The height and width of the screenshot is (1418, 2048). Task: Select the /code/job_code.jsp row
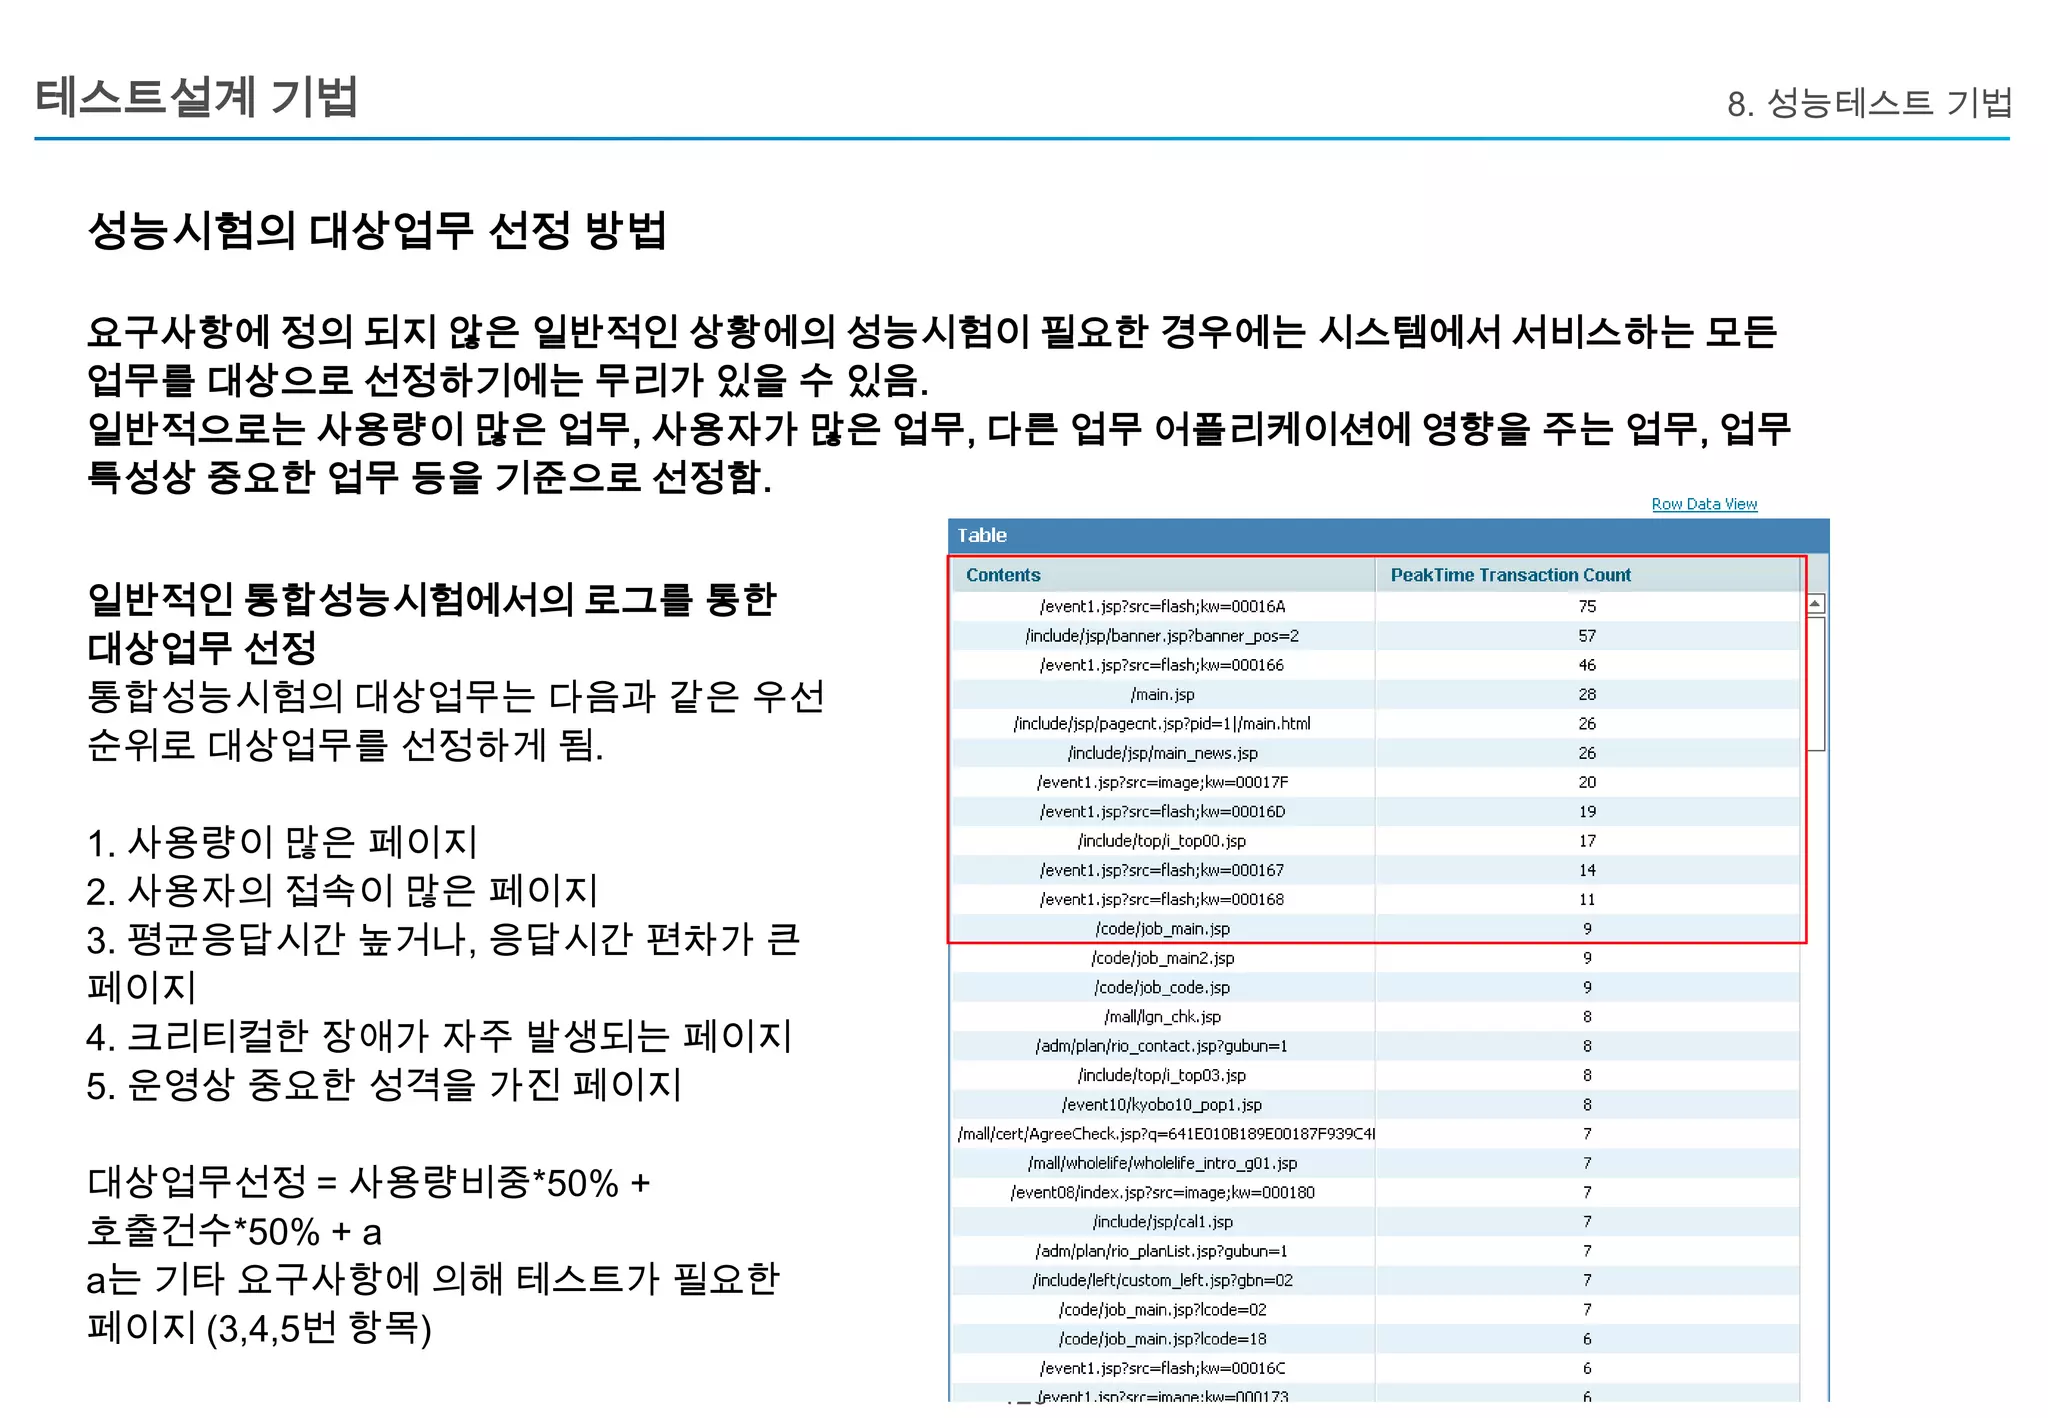click(1376, 987)
